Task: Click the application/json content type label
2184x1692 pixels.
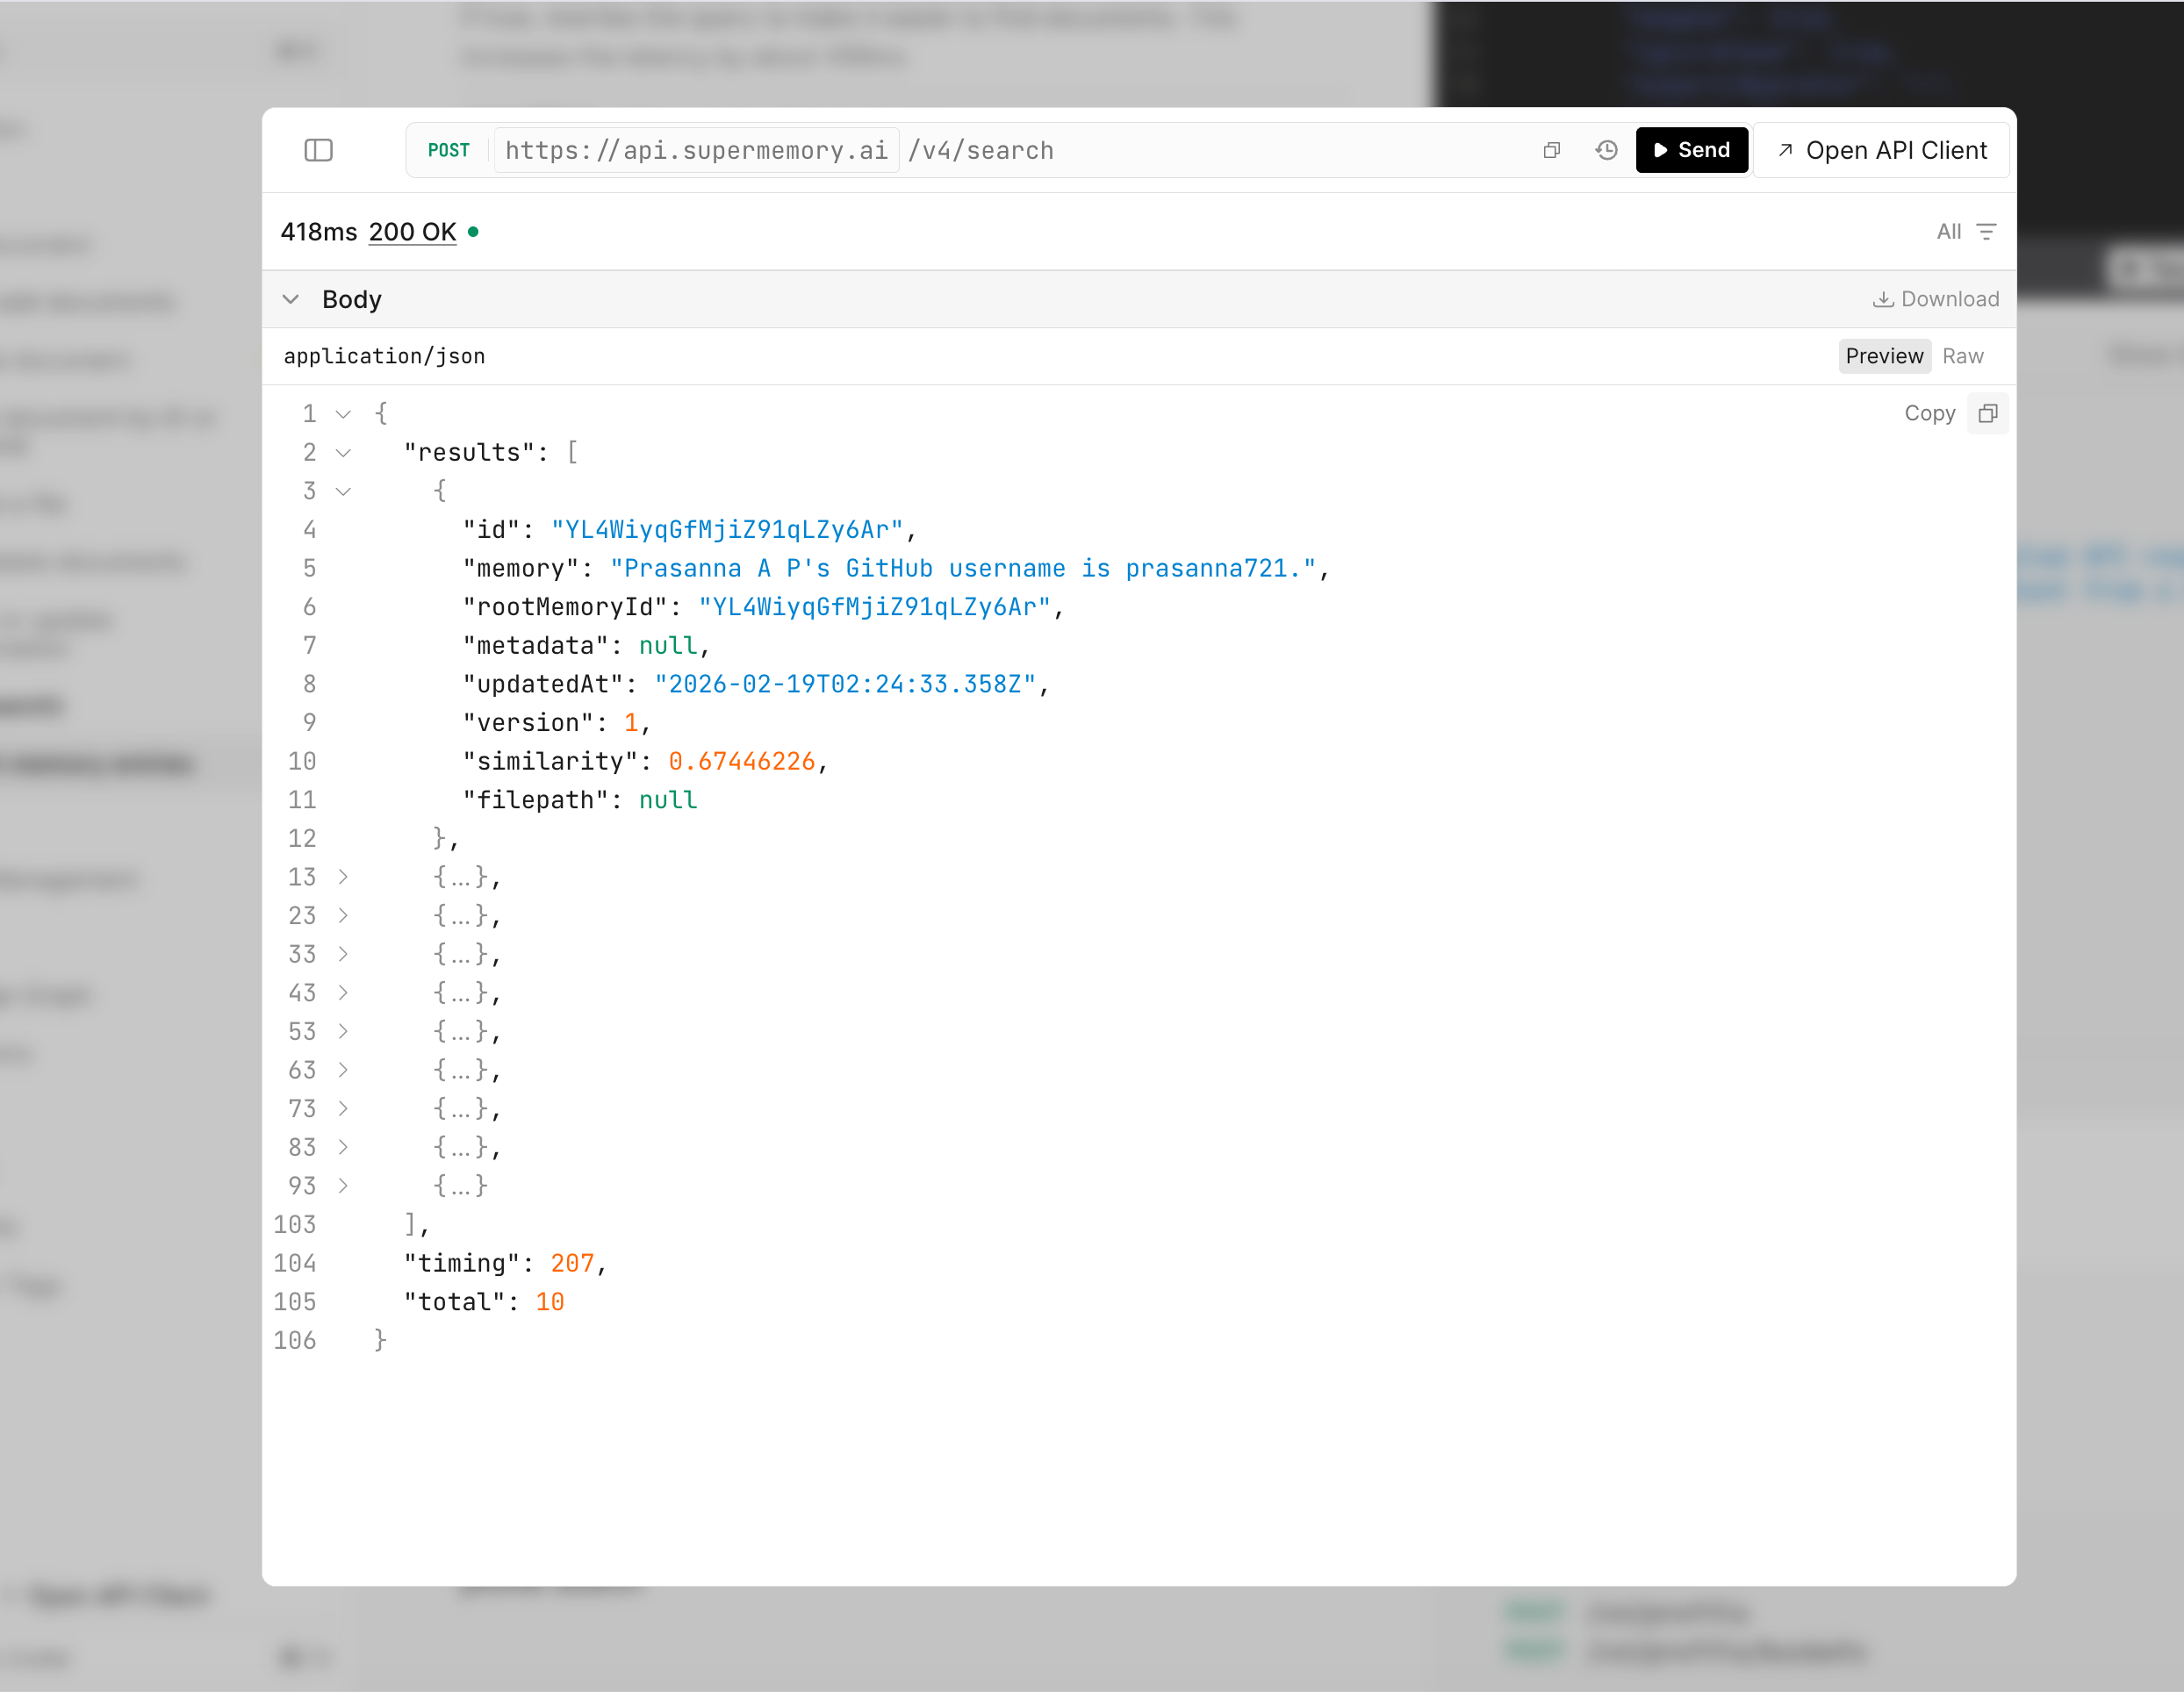Action: pyautogui.click(x=384, y=356)
